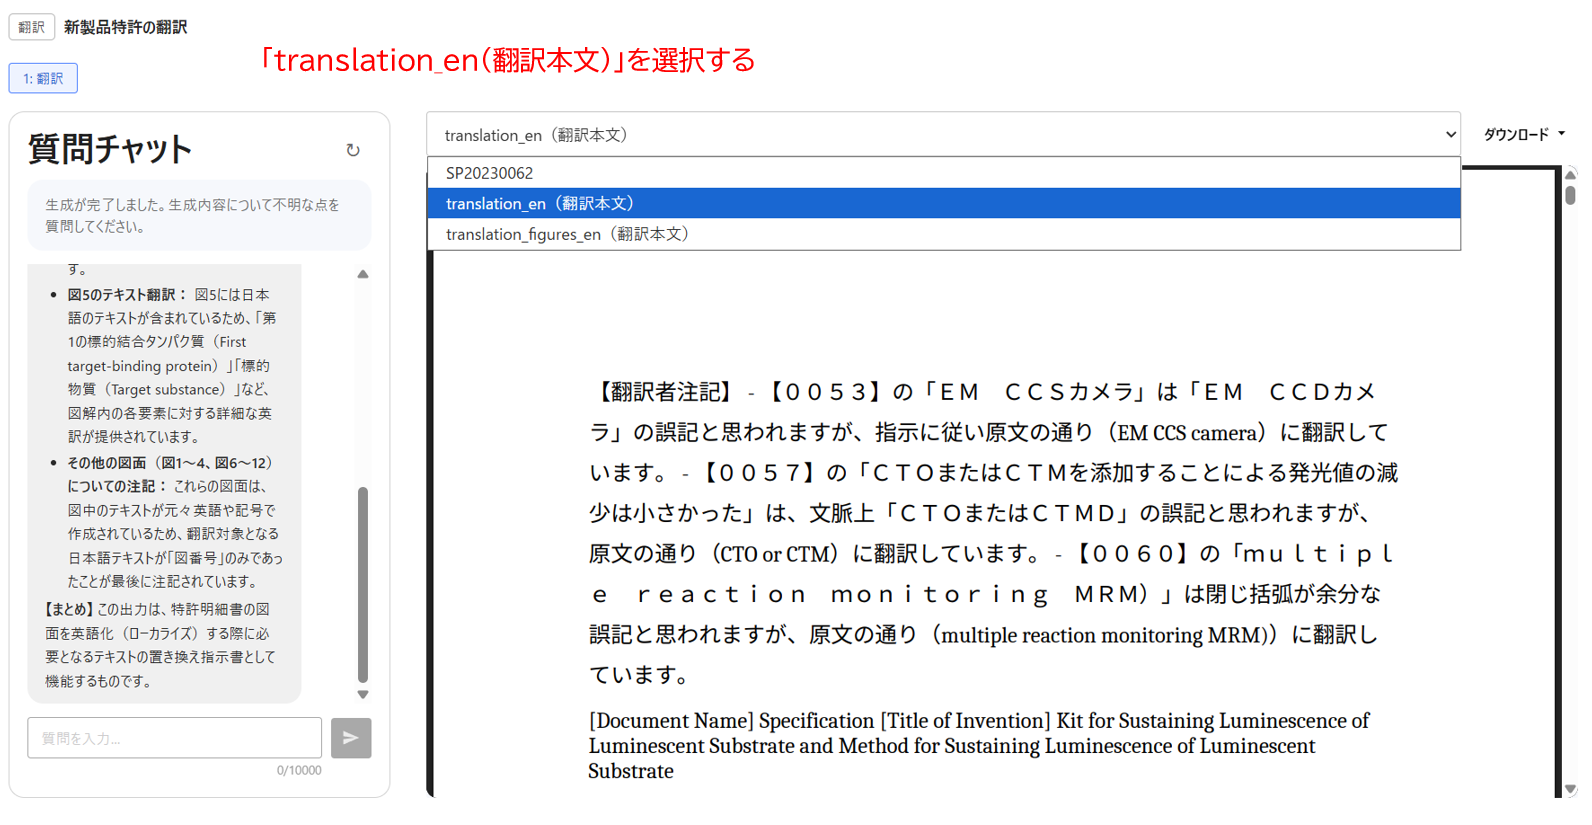
Task: Focus the 質問を入力 input field
Action: coord(174,738)
